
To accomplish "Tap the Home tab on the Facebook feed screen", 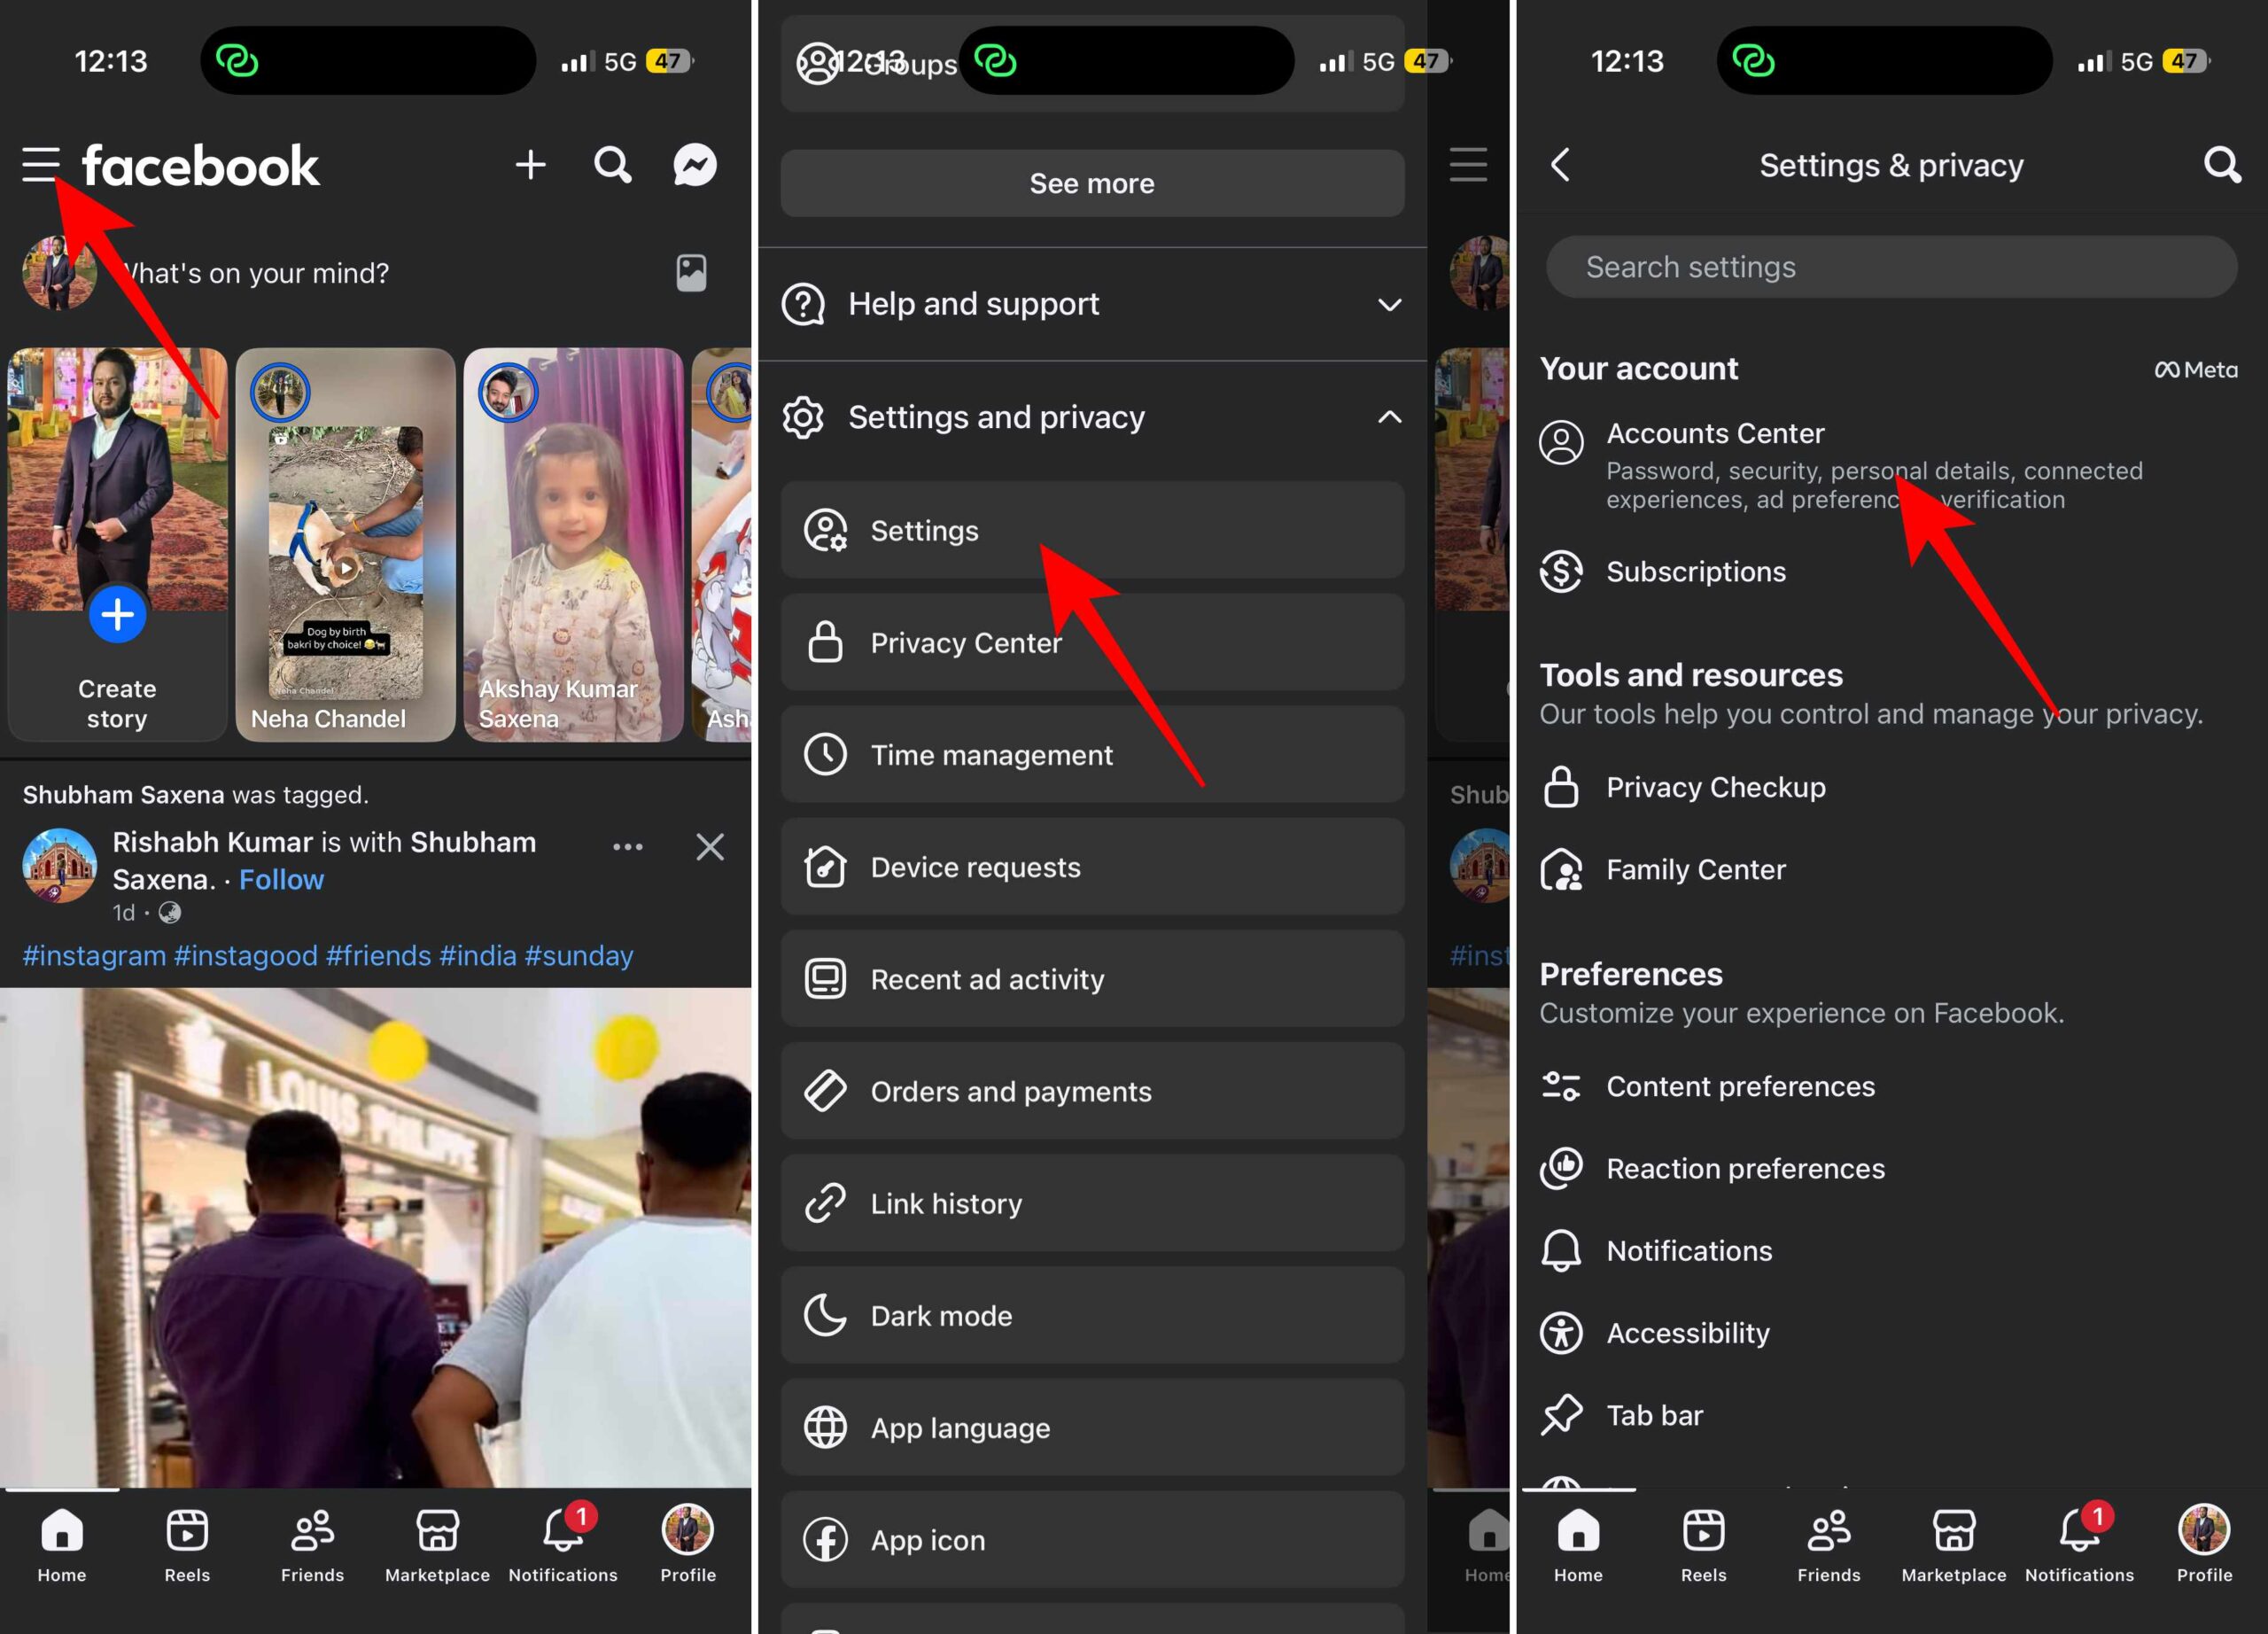I will (62, 1546).
